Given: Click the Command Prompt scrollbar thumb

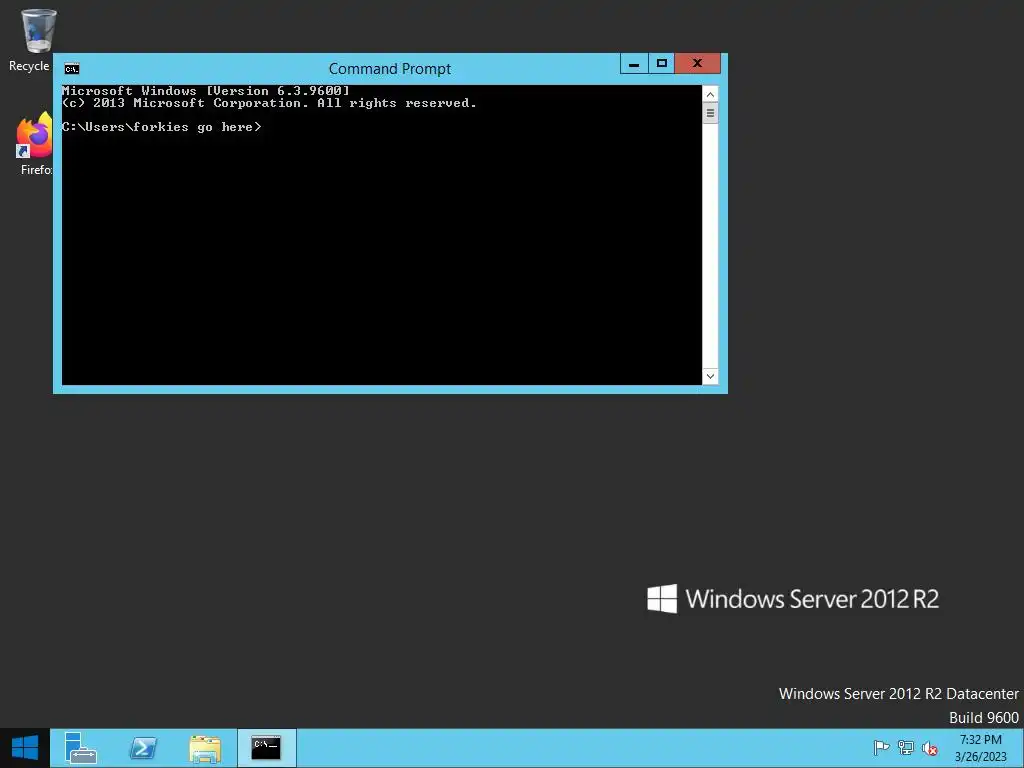Looking at the screenshot, I should point(710,113).
